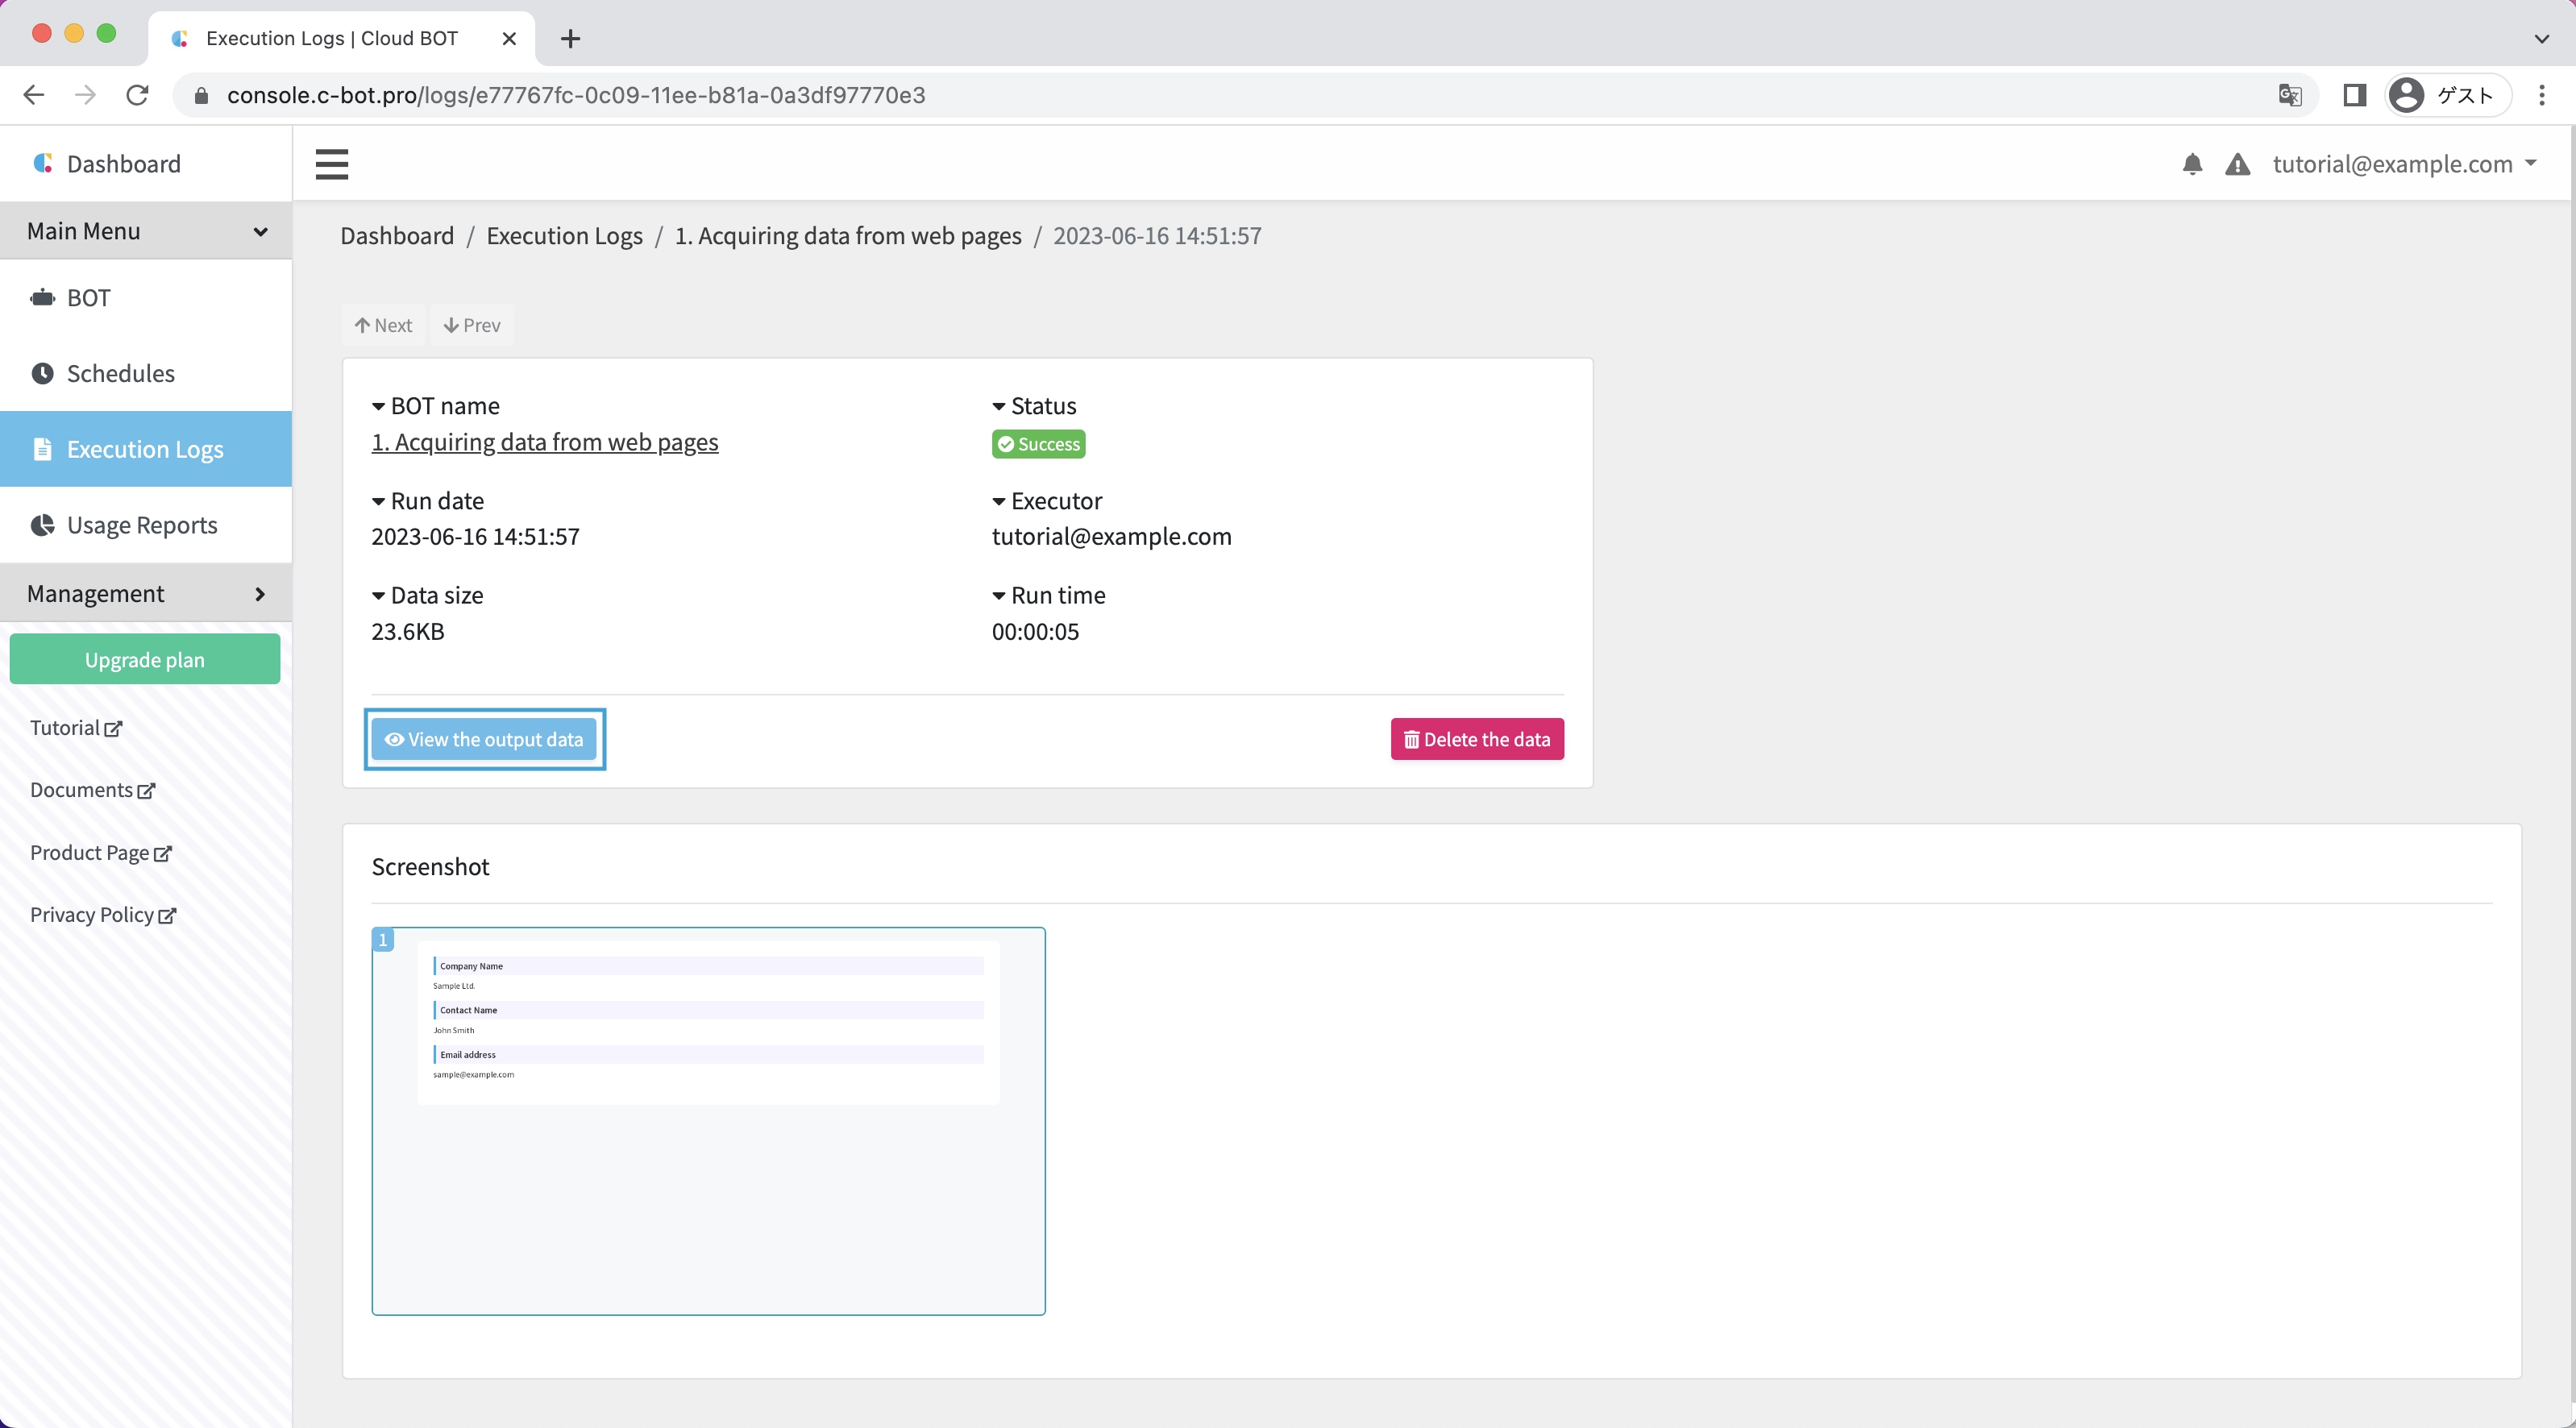Click the green Upgrade plan button
The height and width of the screenshot is (1428, 2576).
point(145,660)
